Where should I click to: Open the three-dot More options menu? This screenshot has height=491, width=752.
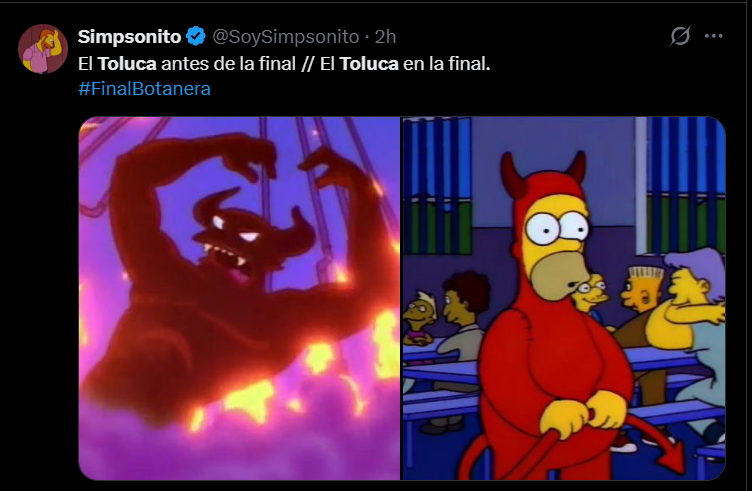pyautogui.click(x=714, y=36)
